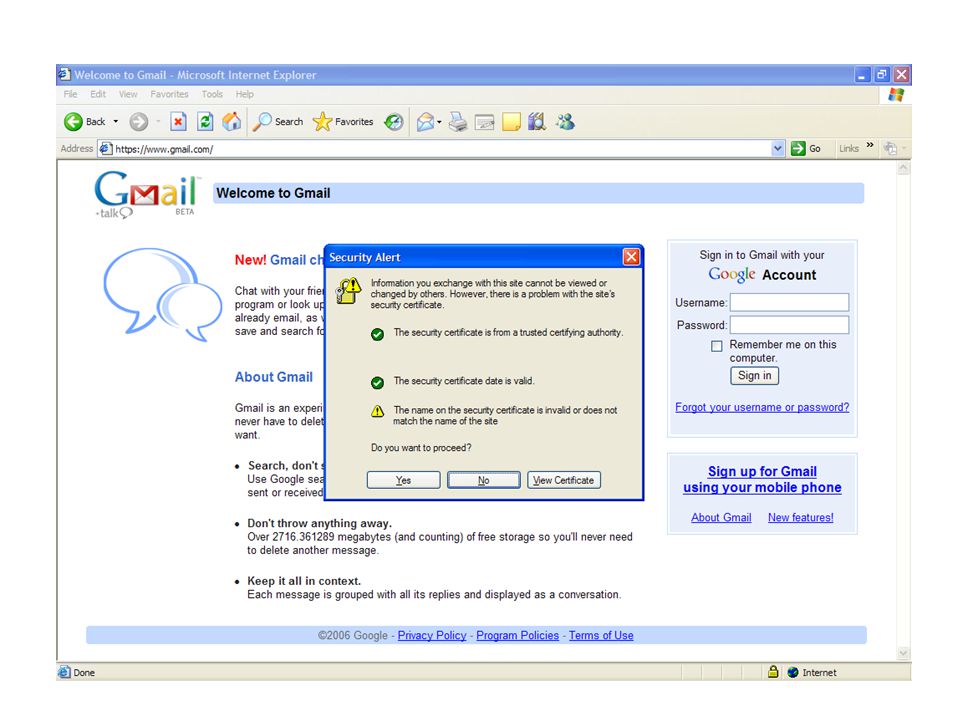This screenshot has height=720, width=960.
Task: Click the padlock icon in the status bar
Action: pyautogui.click(x=773, y=672)
